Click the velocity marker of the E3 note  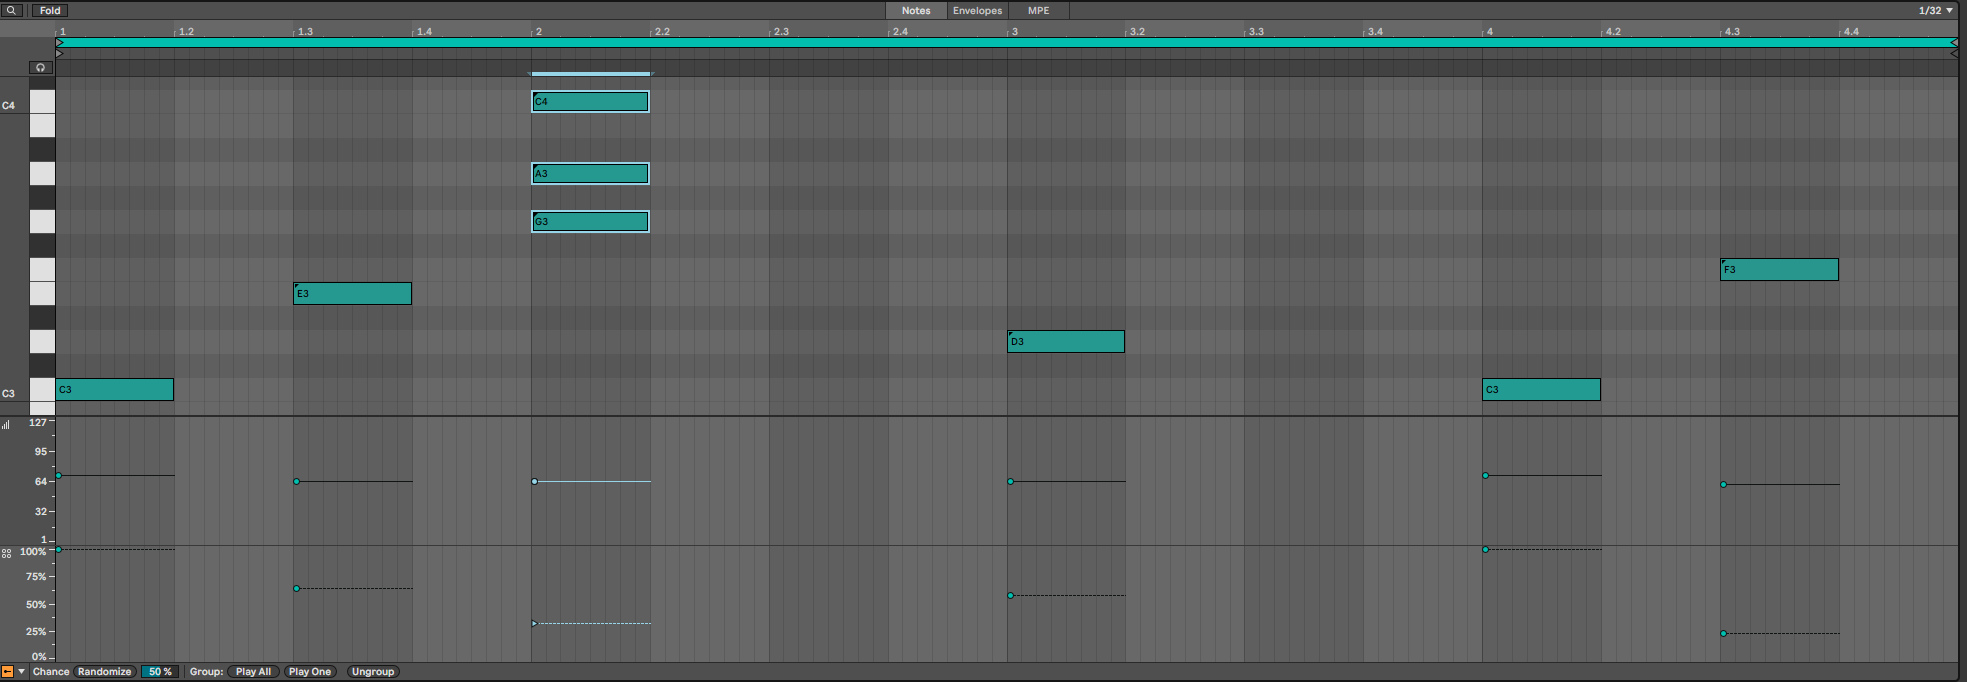297,482
